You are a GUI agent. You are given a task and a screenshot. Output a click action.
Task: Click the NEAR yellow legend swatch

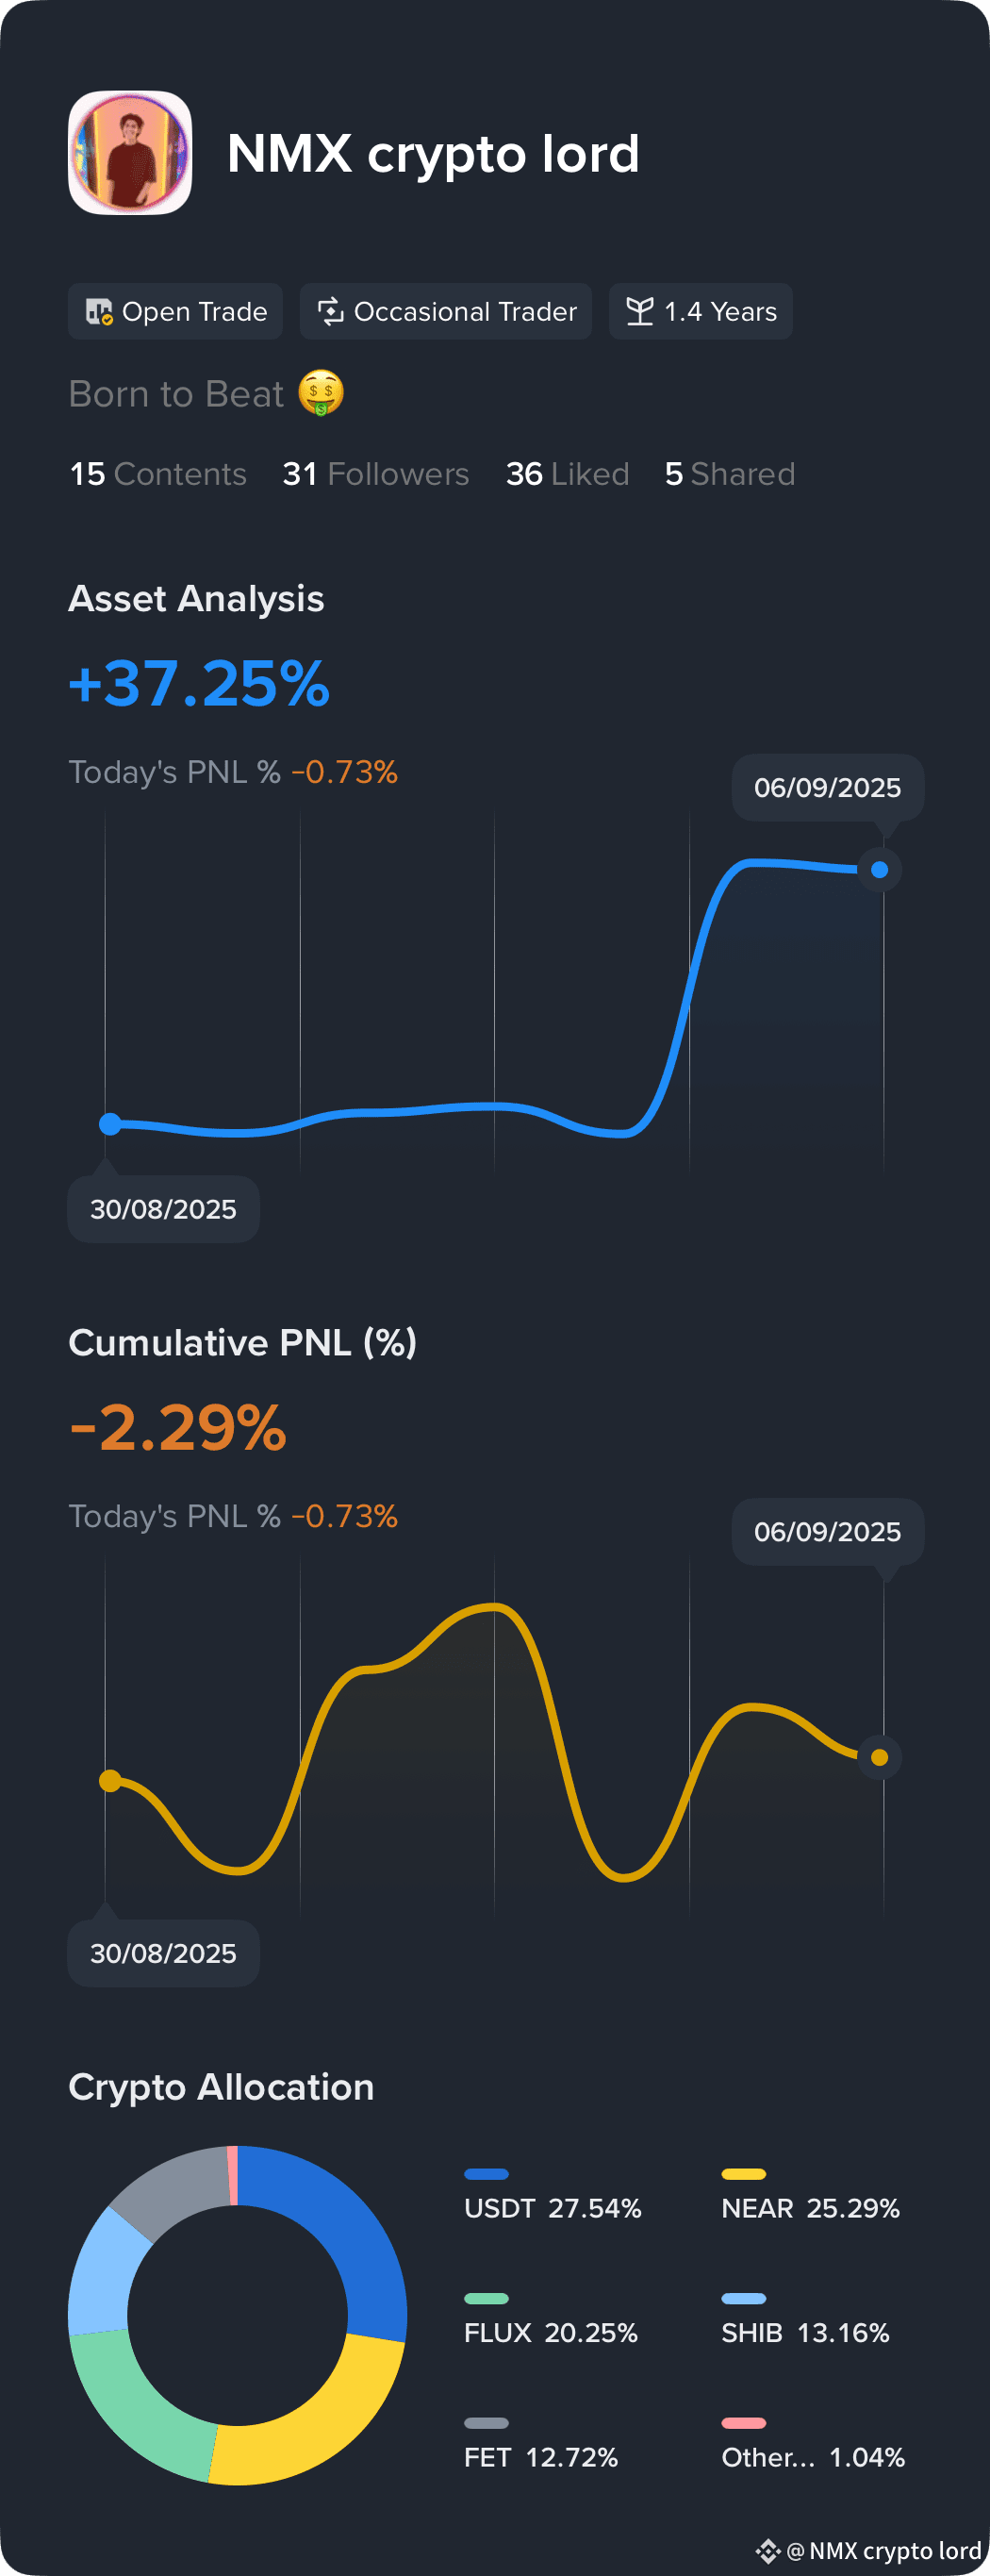tap(744, 2174)
